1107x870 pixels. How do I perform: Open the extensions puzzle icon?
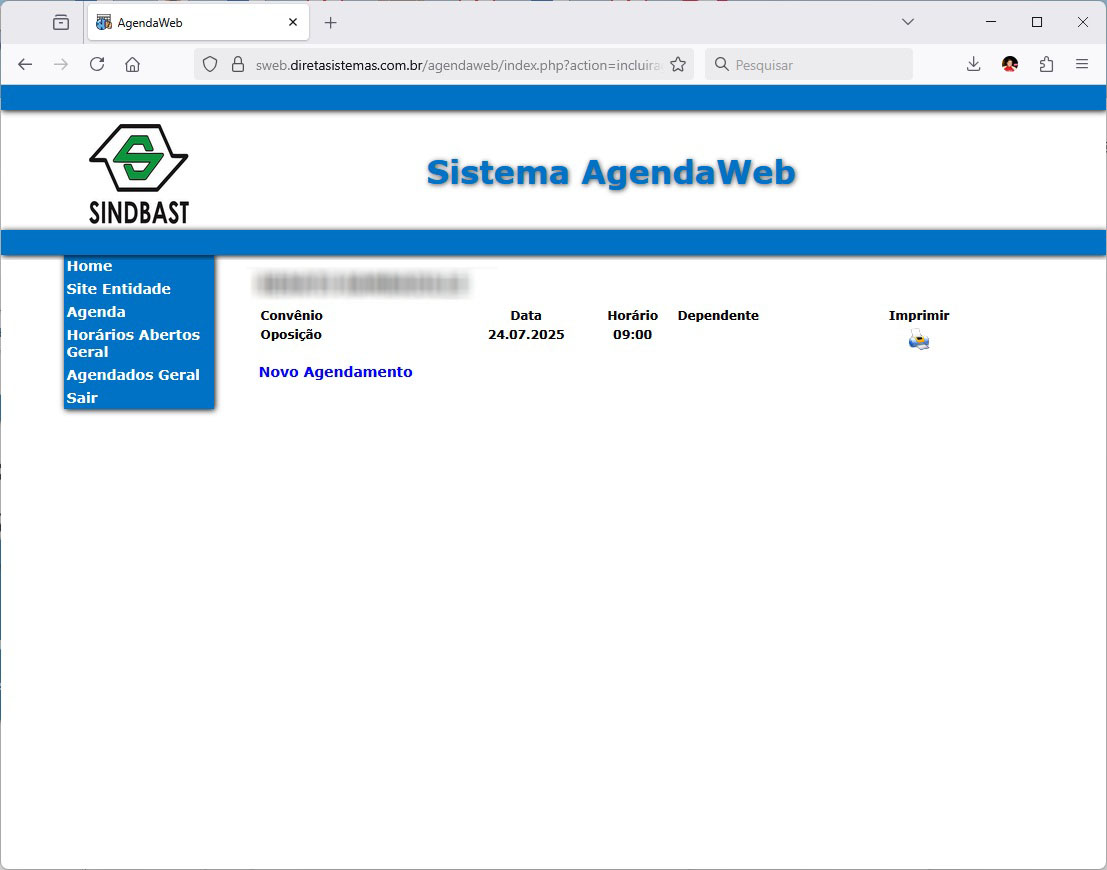click(1046, 64)
